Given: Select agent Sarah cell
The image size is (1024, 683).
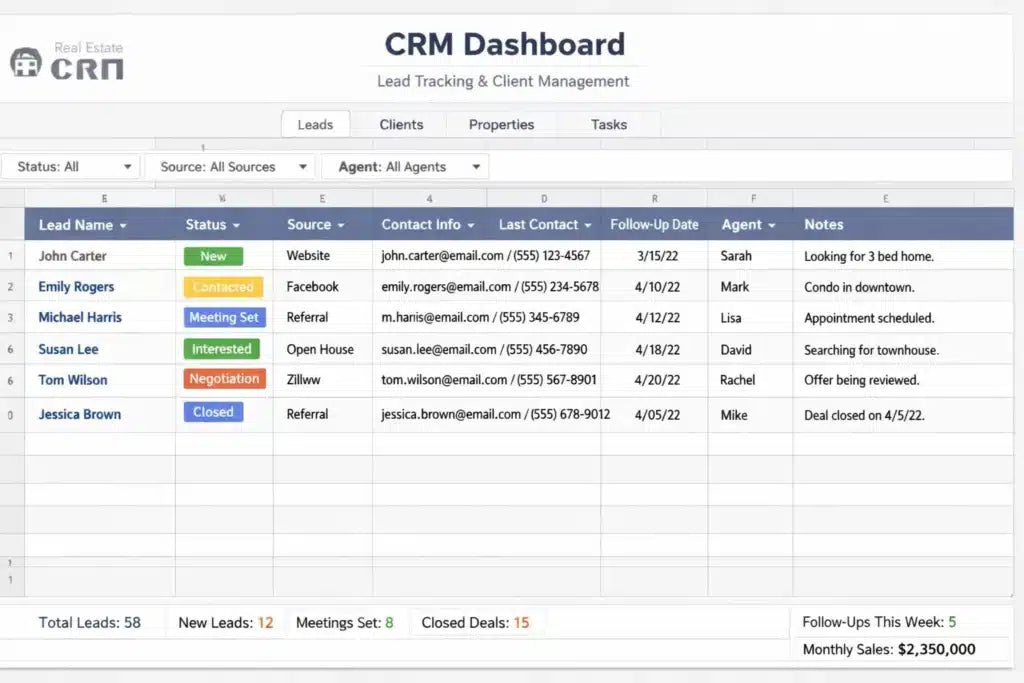Looking at the screenshot, I should 736,256.
